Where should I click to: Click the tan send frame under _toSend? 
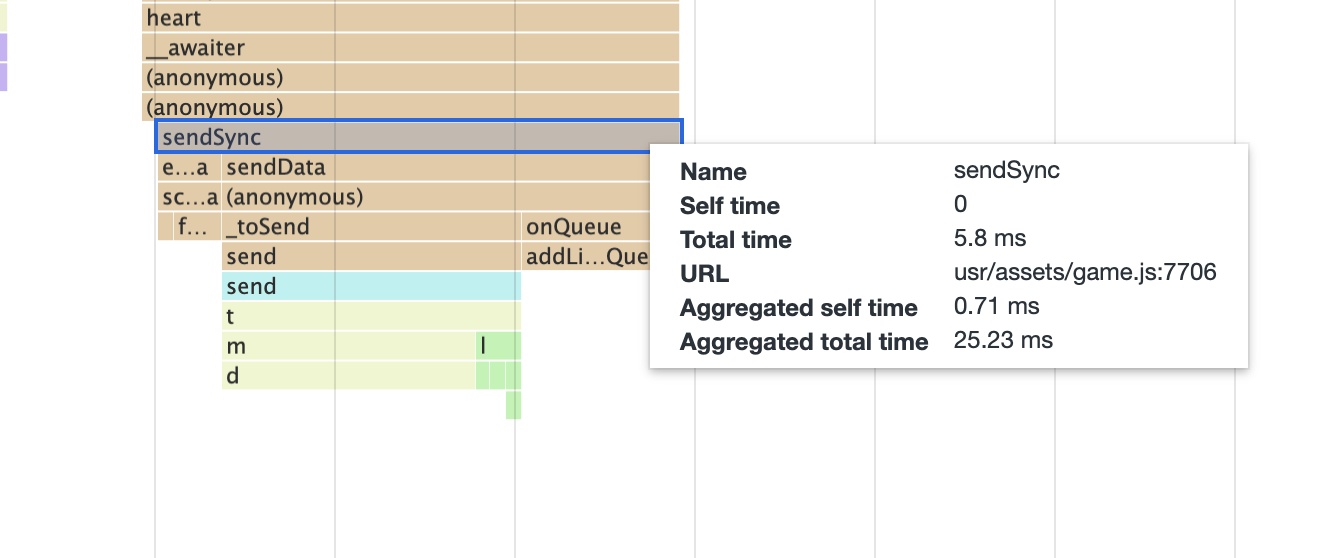pyautogui.click(x=371, y=257)
